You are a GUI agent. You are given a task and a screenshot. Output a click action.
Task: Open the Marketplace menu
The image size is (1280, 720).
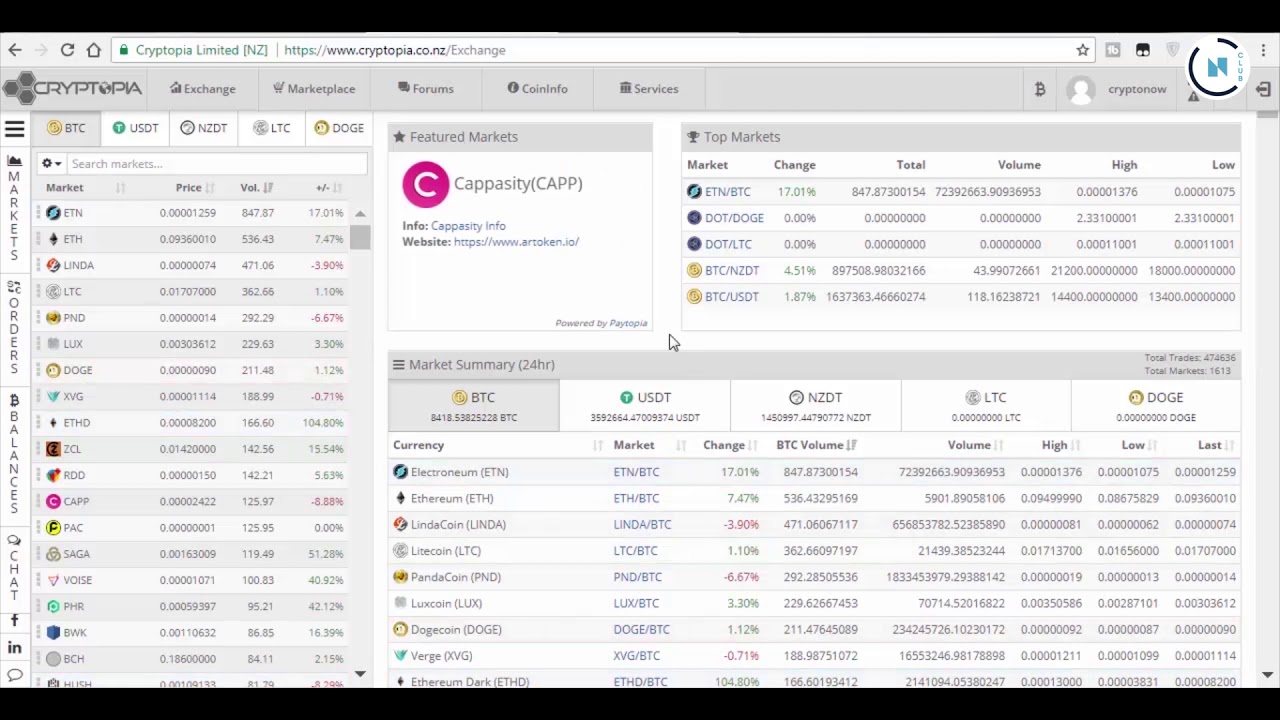coord(314,89)
